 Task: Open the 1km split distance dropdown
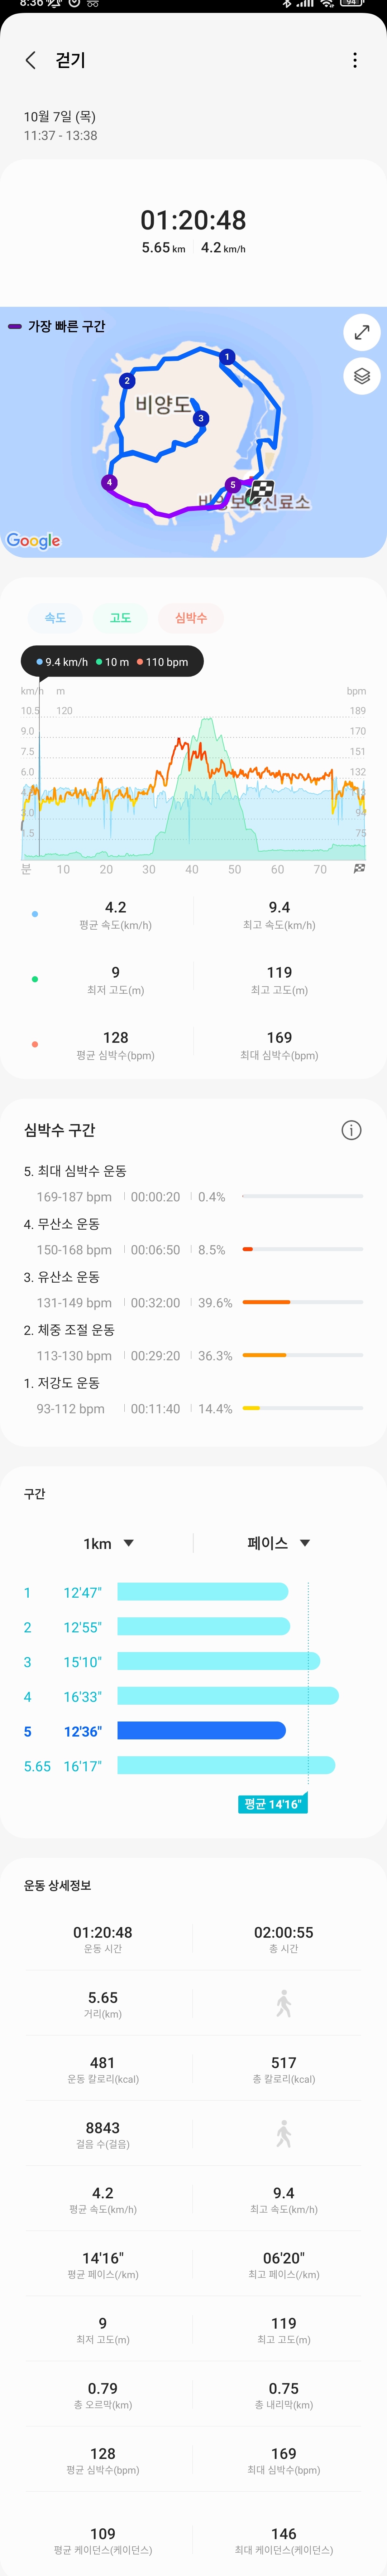coord(108,1543)
